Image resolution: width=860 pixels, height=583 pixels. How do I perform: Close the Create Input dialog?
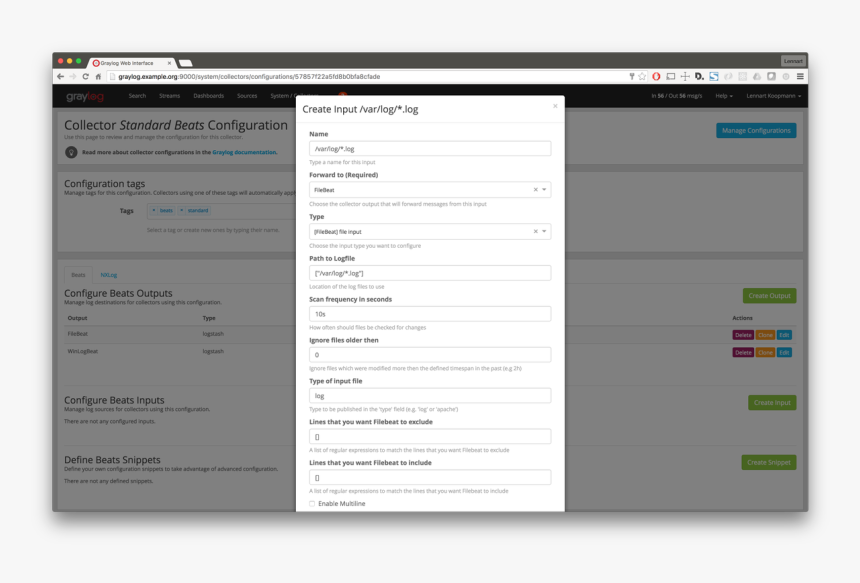(x=555, y=106)
